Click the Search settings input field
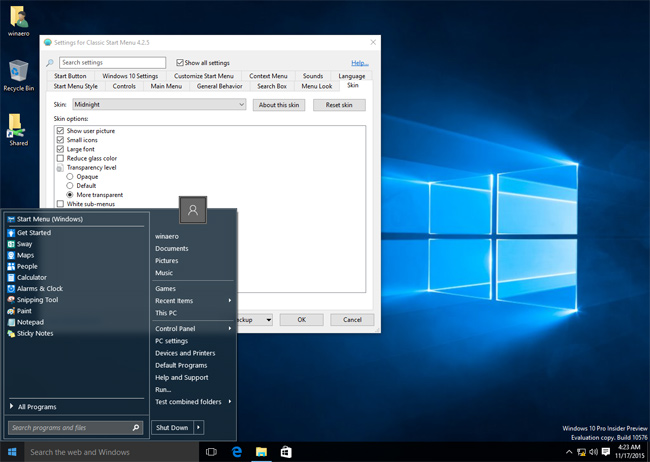This screenshot has height=462, width=650. [111, 63]
